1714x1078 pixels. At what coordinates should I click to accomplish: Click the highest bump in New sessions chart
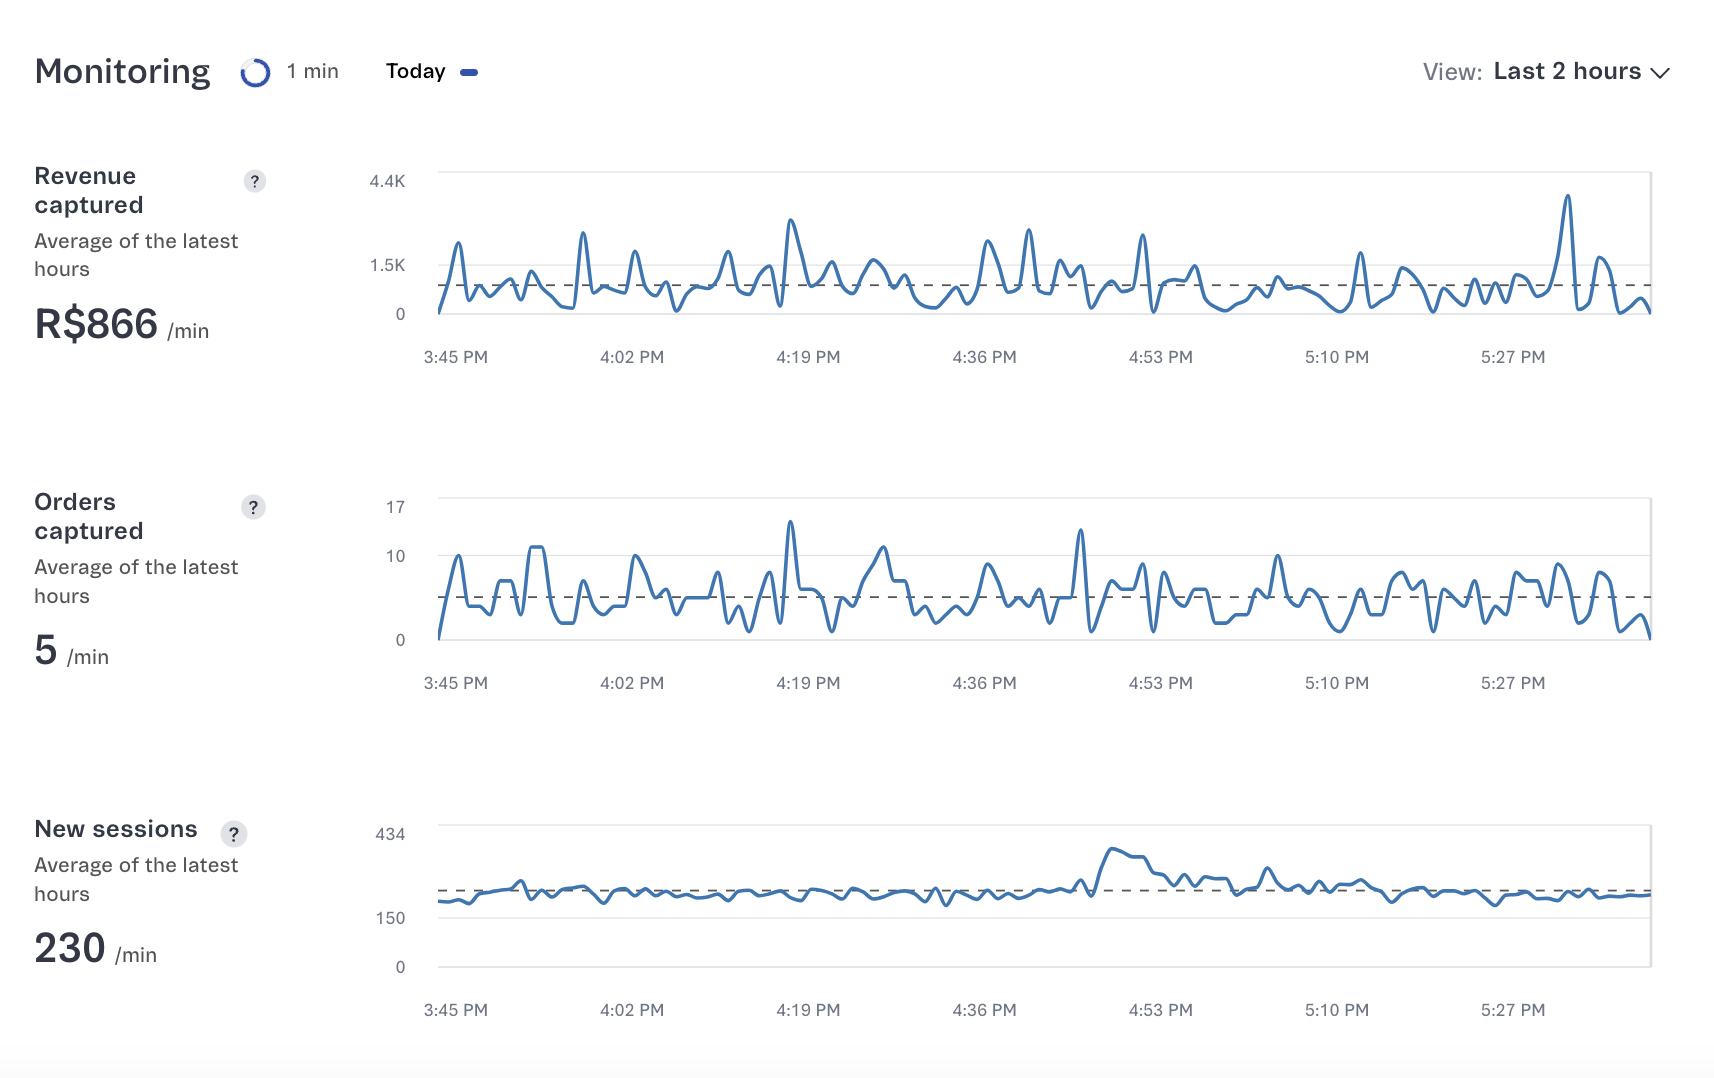1112,849
